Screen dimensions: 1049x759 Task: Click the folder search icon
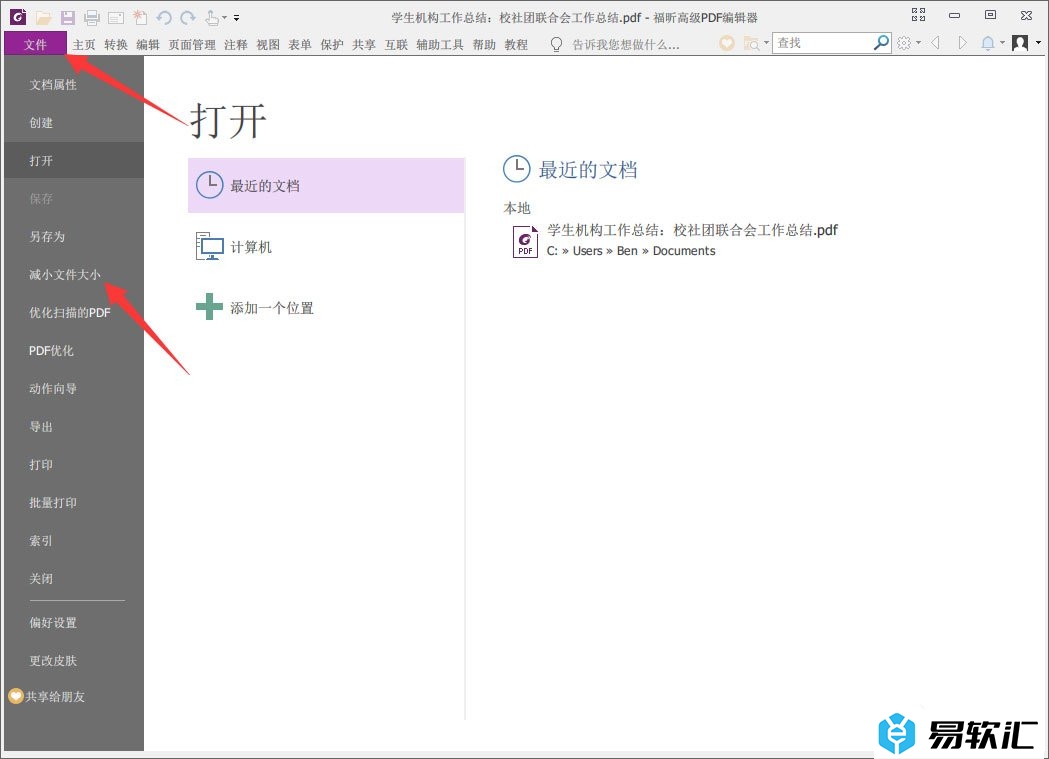point(751,43)
